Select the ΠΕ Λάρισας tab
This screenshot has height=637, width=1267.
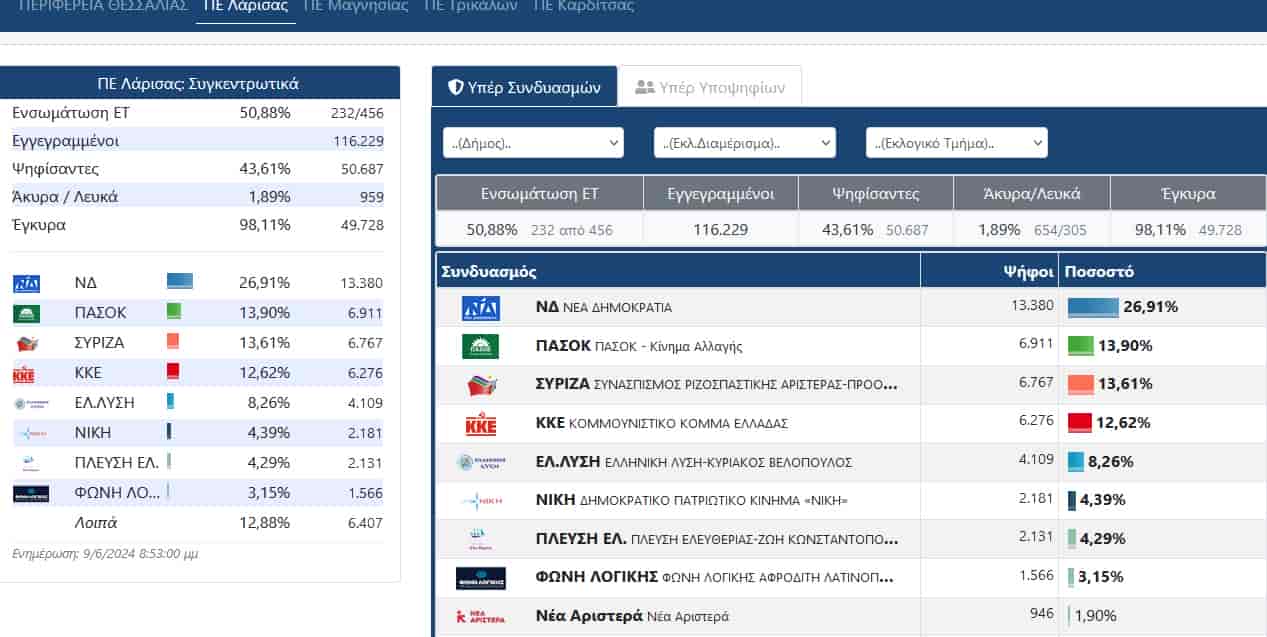click(x=246, y=6)
